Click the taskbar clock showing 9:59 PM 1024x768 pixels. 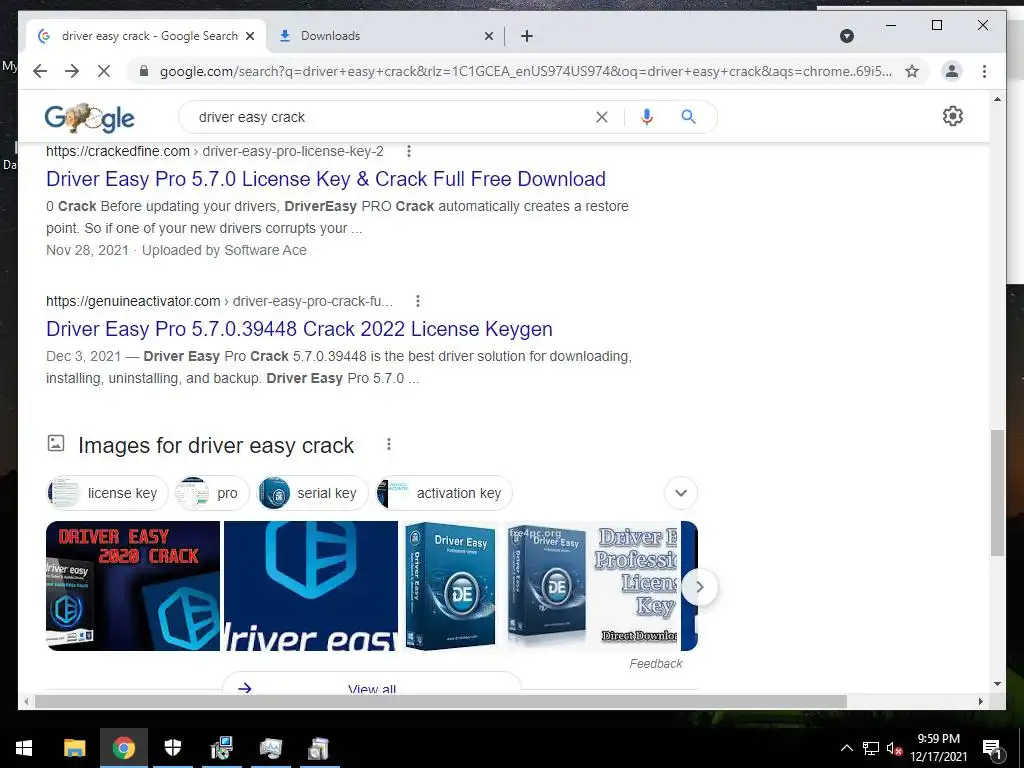938,748
